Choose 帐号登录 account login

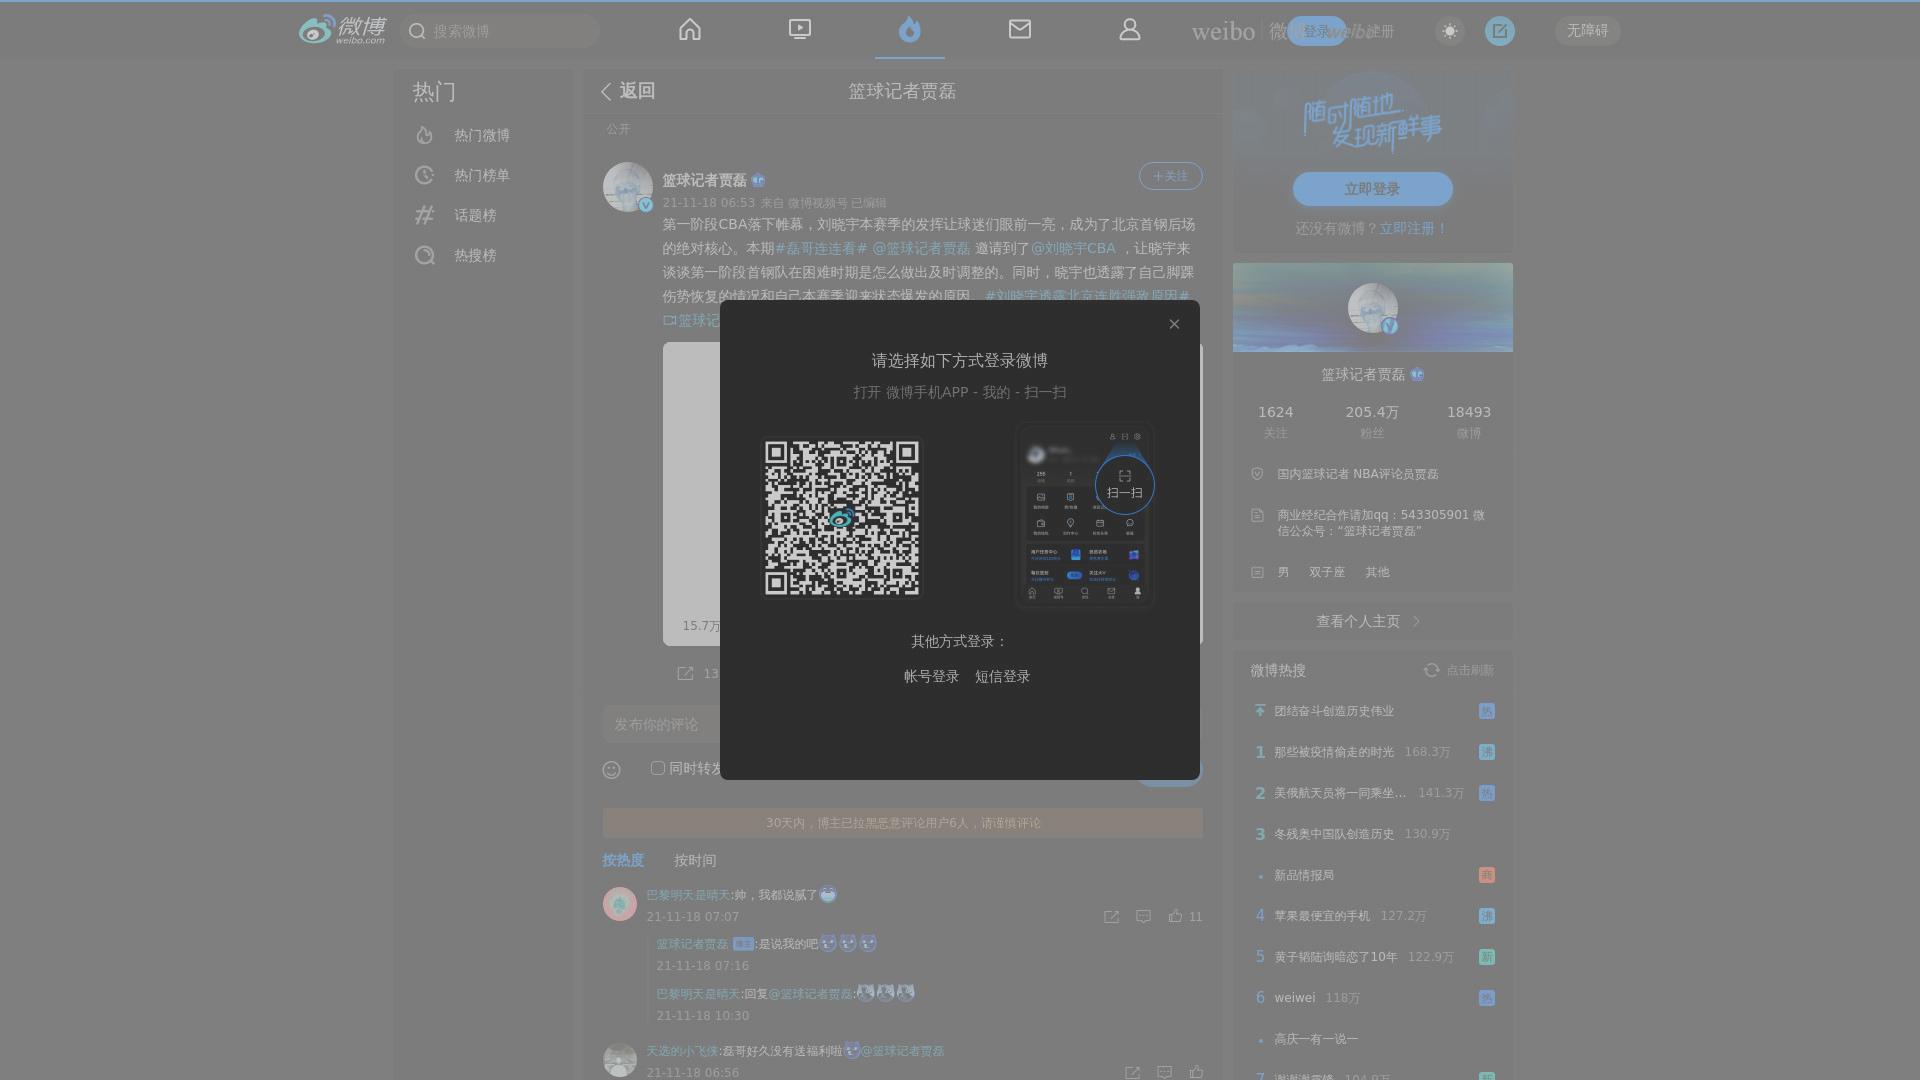931,677
